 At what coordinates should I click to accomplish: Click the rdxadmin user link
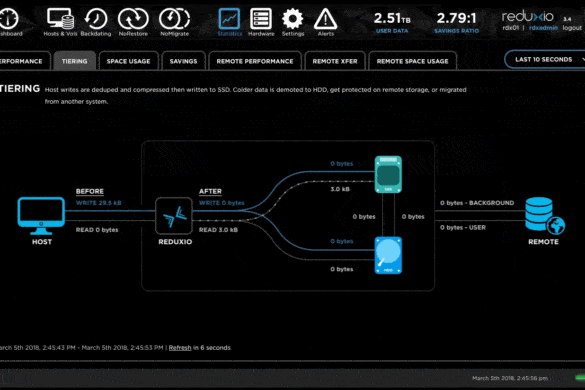pos(543,28)
